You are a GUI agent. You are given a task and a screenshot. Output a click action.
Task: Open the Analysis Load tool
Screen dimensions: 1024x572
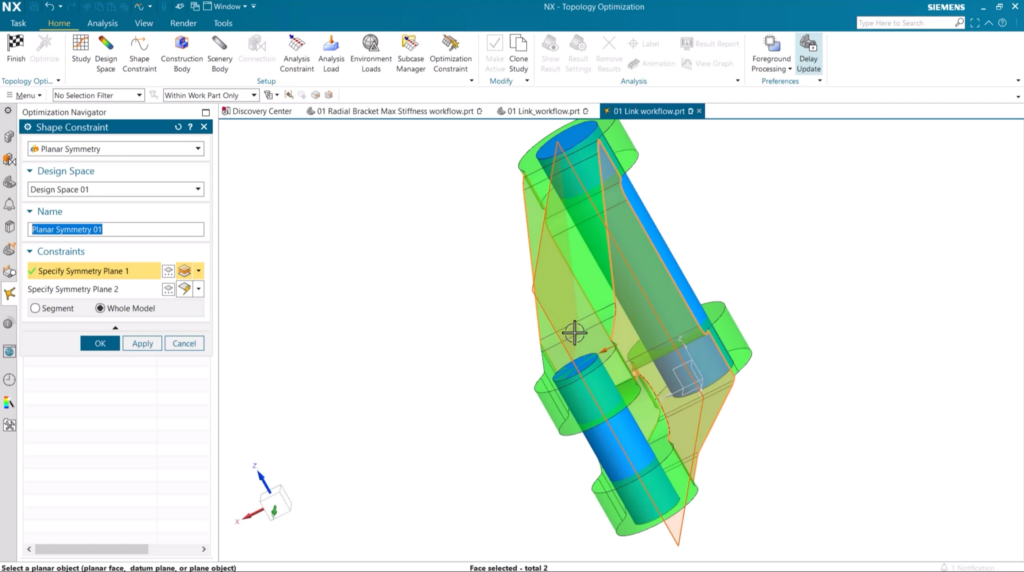[331, 50]
